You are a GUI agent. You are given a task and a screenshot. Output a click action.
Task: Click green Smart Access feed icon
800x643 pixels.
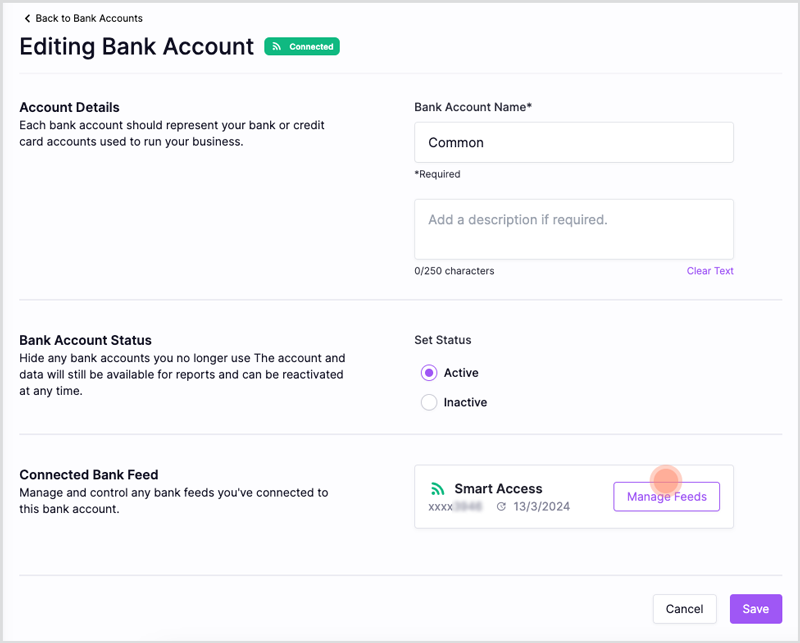pos(437,489)
